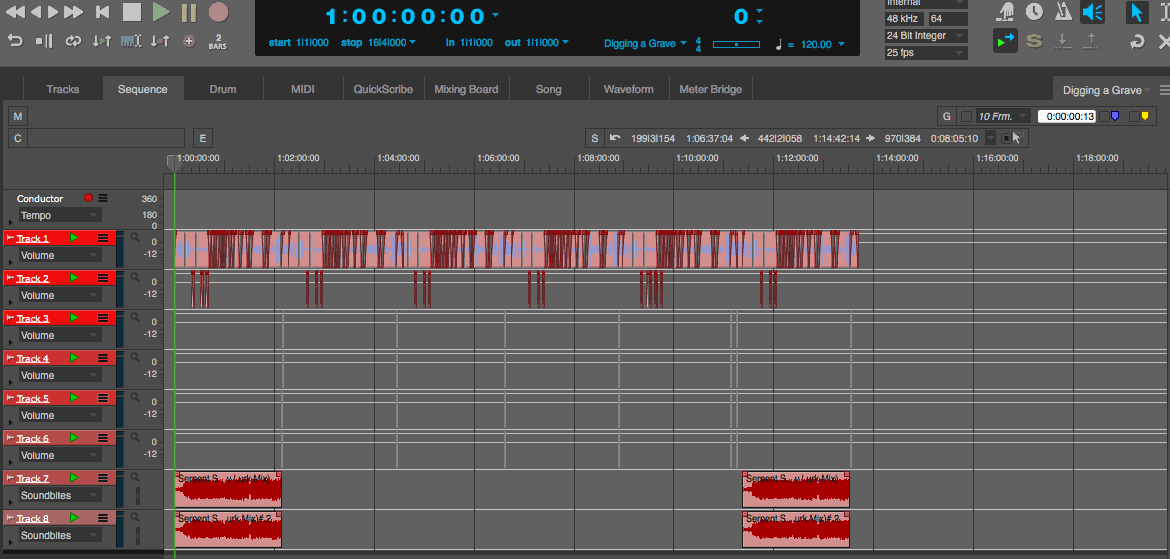Click the rewind transport button
Viewport: 1170px width, 559px height.
[16, 12]
